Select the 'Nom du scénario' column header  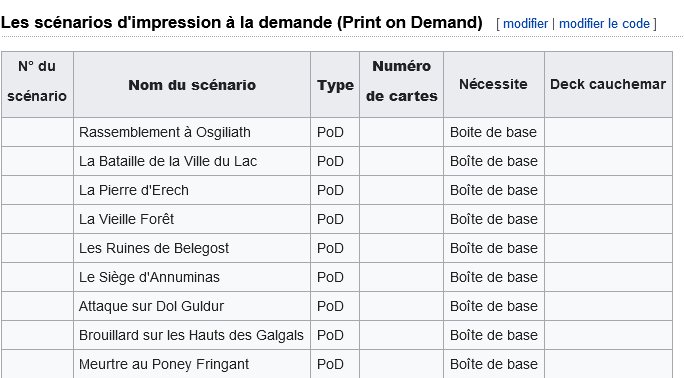[x=192, y=85]
